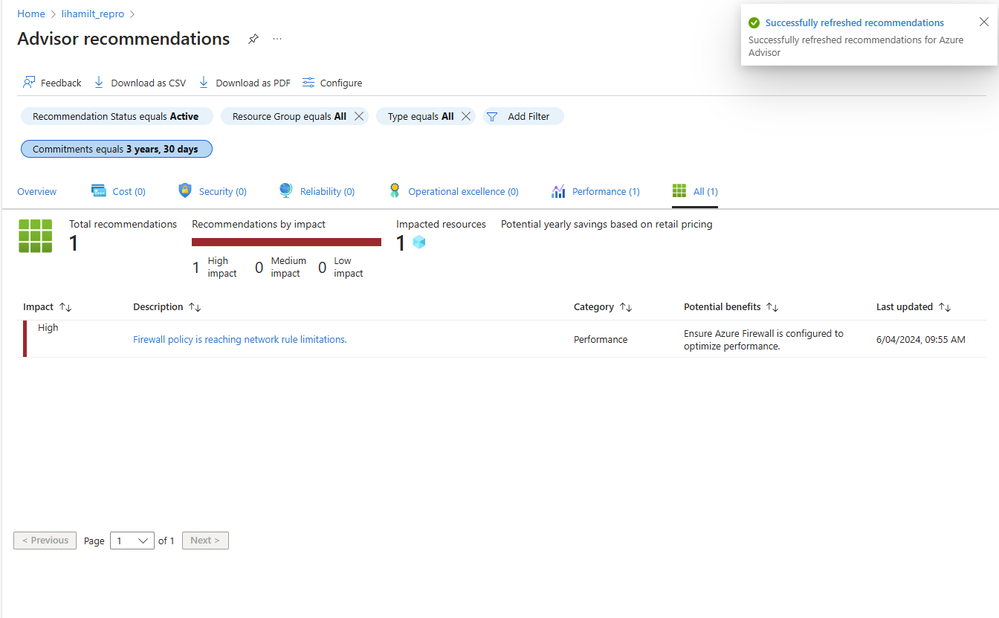
Task: Click the Next page button
Action: click(205, 540)
